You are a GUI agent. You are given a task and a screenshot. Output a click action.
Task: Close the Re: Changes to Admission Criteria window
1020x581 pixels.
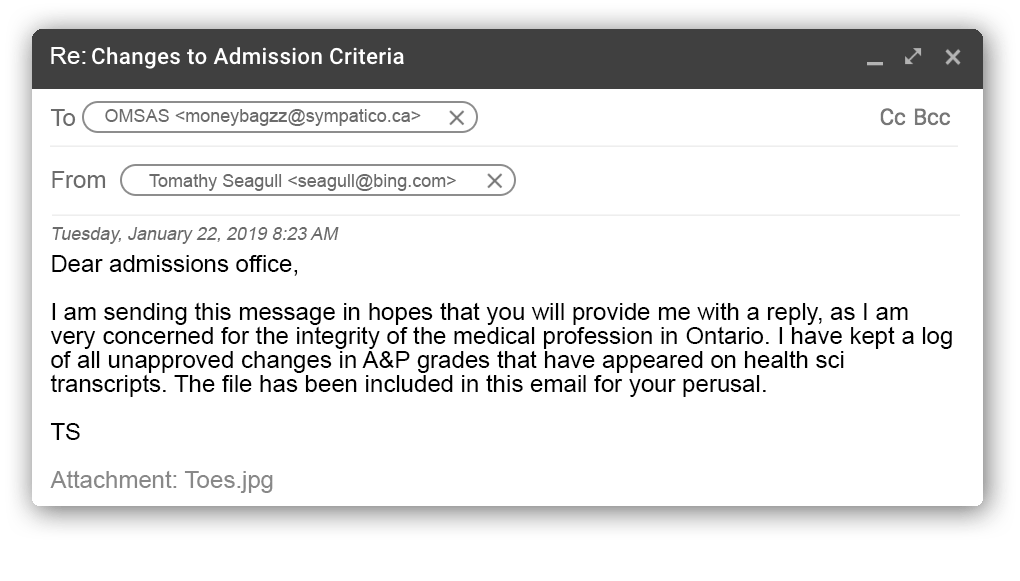point(952,57)
